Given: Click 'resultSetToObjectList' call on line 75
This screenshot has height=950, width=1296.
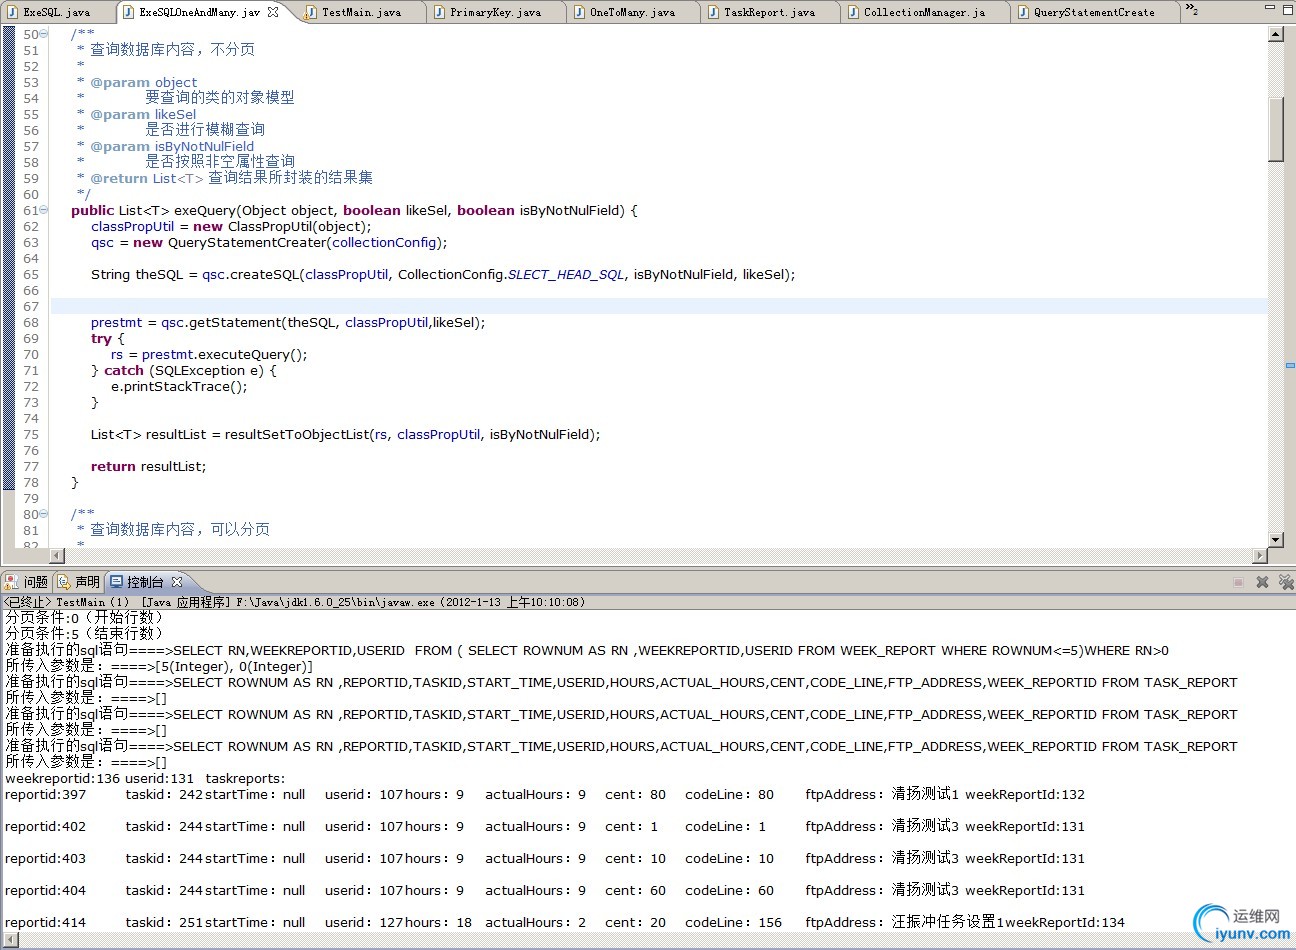Looking at the screenshot, I should coord(297,434).
